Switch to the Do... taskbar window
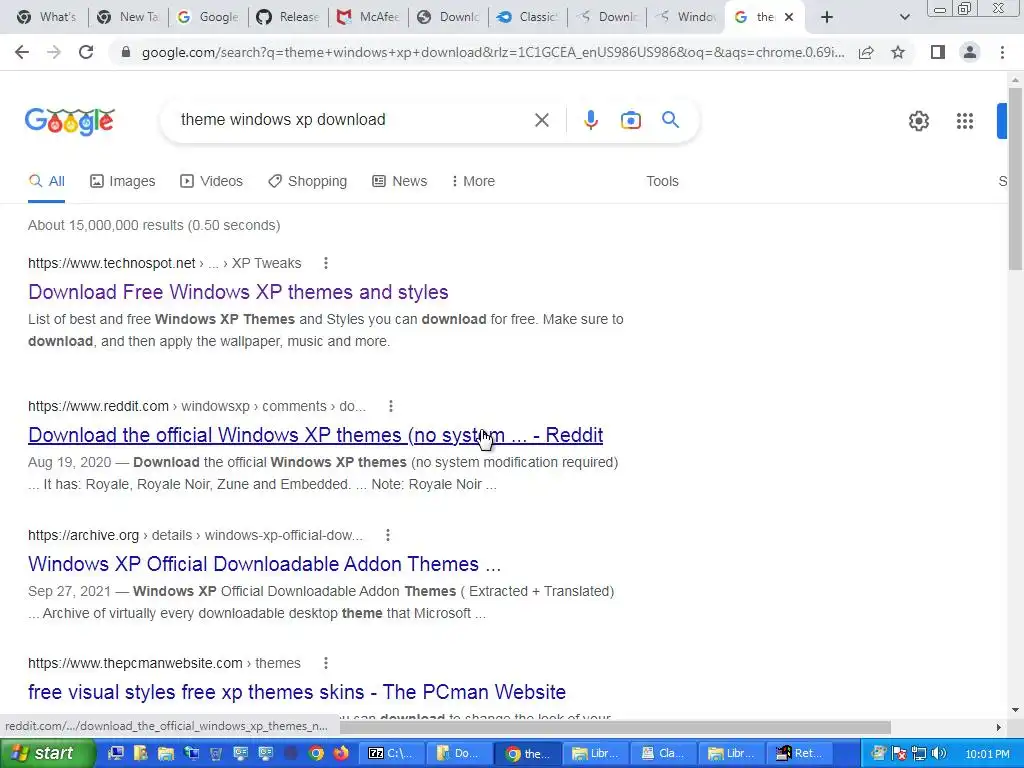The image size is (1024, 768). pos(458,754)
